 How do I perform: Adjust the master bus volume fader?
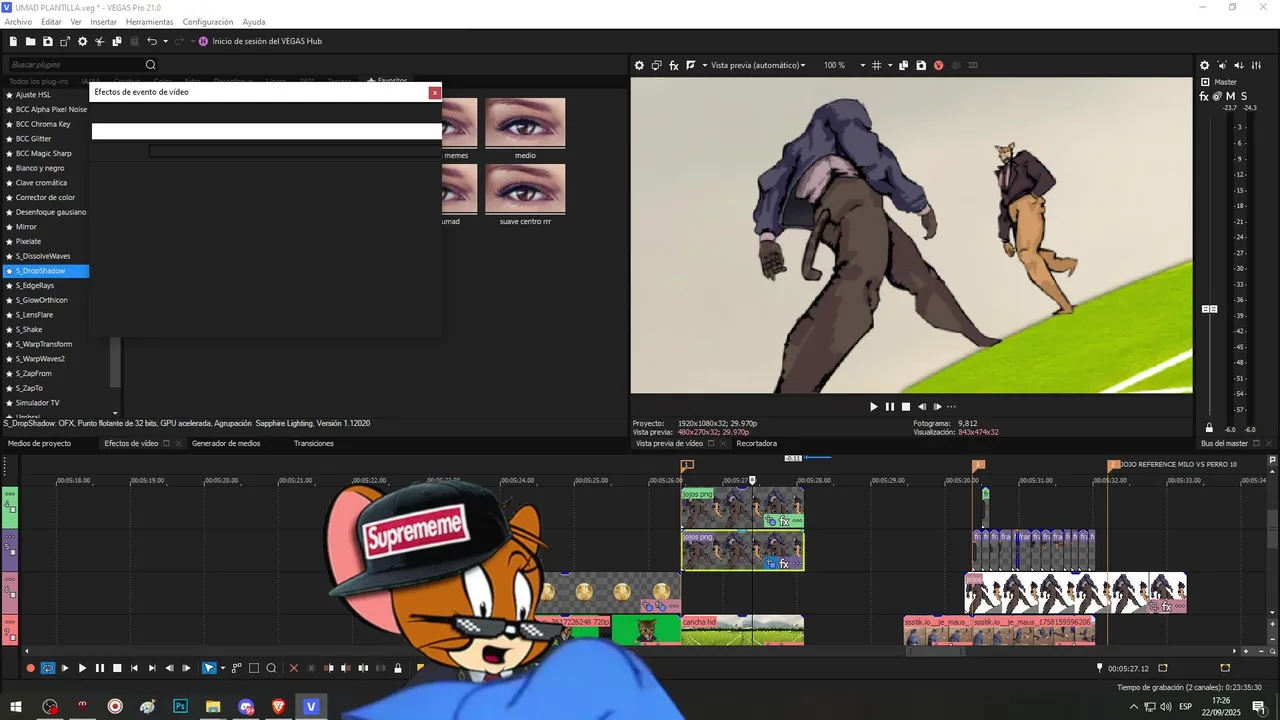pos(1209,309)
